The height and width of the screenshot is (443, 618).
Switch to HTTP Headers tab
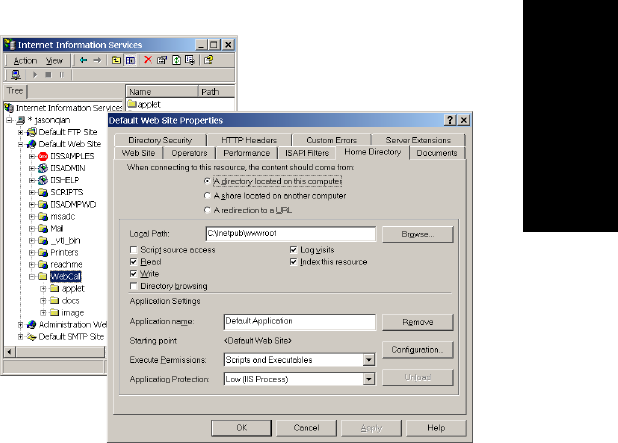249,140
